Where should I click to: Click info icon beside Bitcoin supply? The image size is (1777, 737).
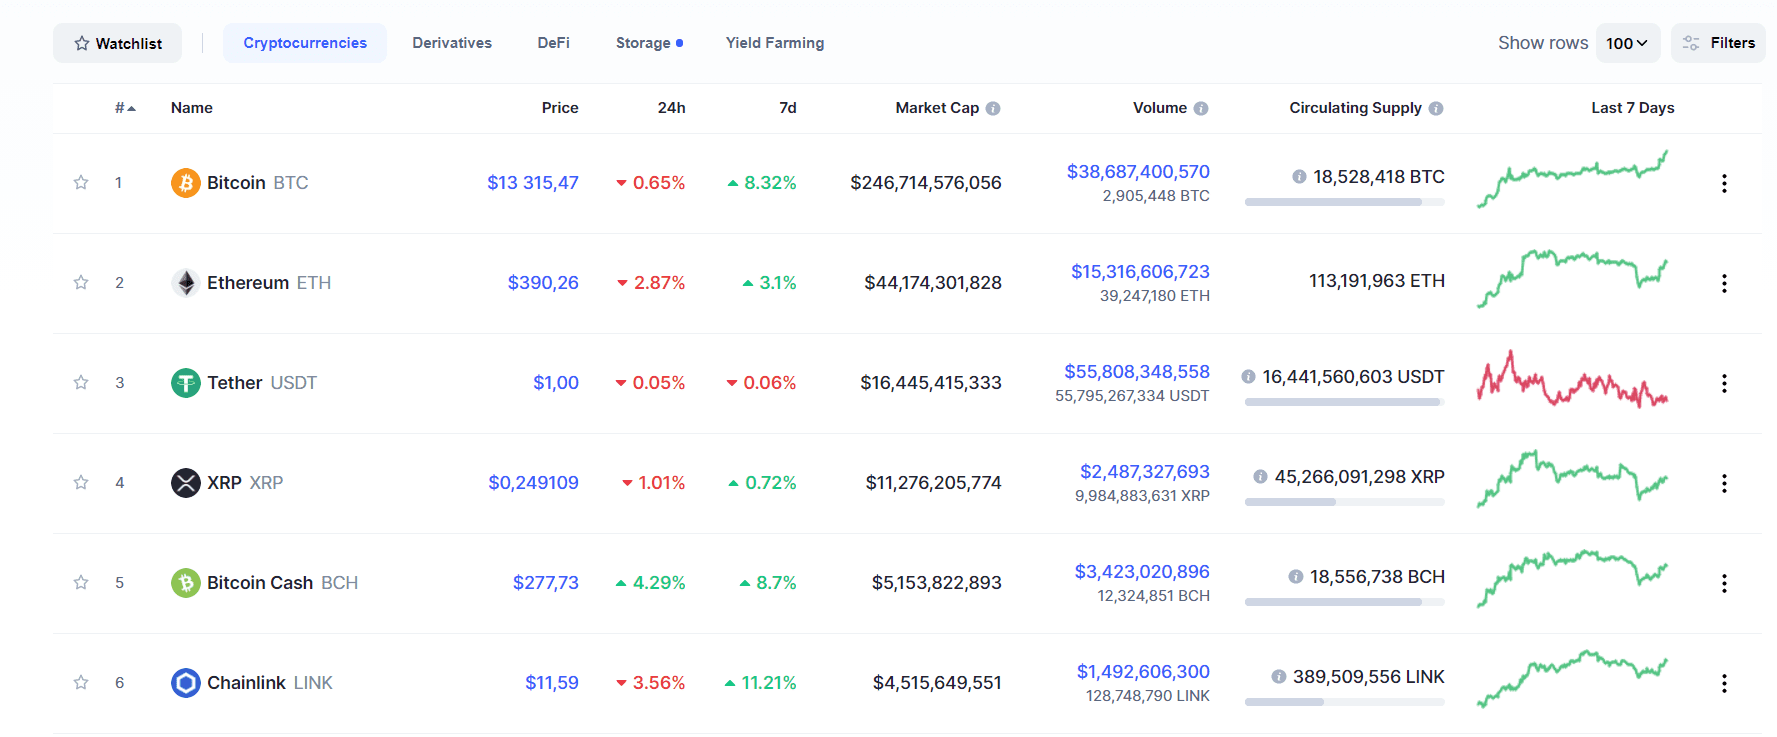(x=1299, y=177)
